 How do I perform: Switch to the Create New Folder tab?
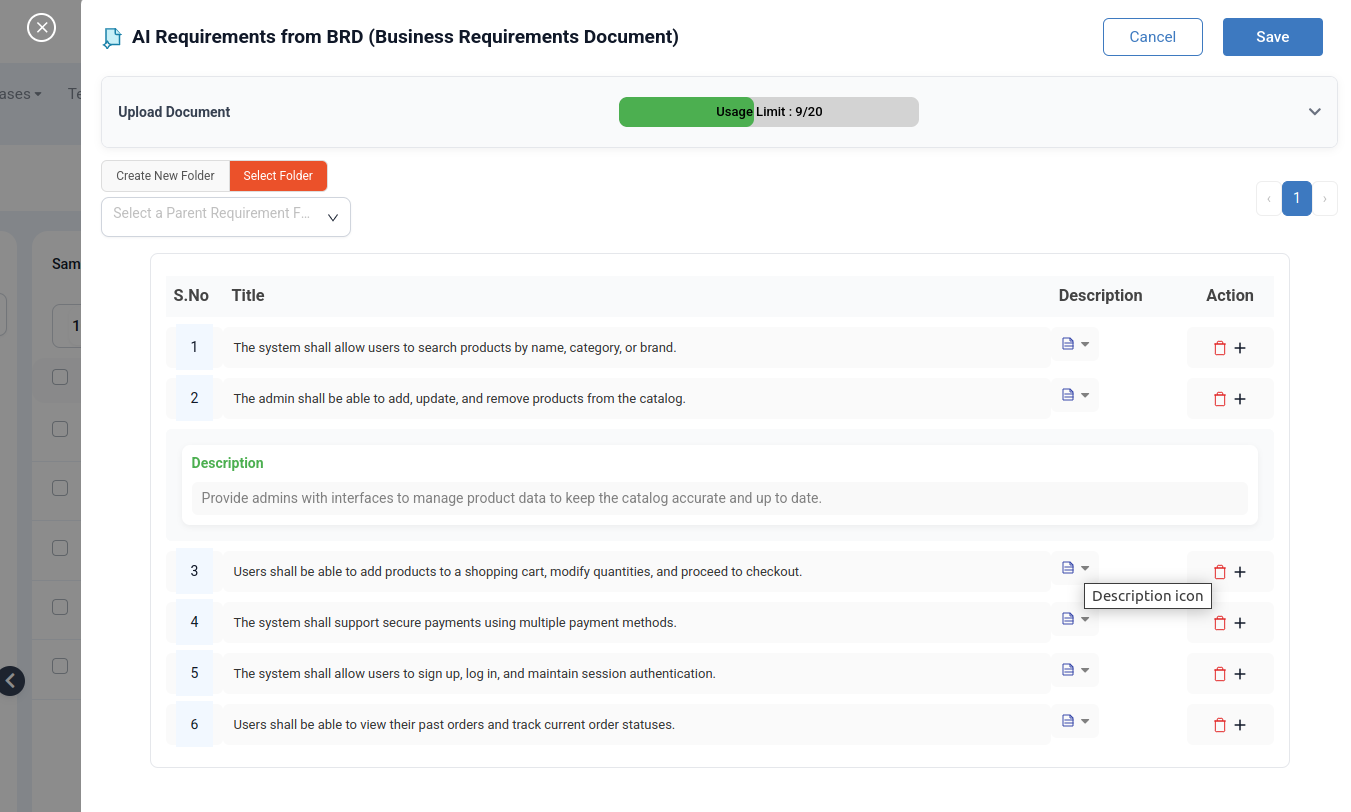point(165,176)
